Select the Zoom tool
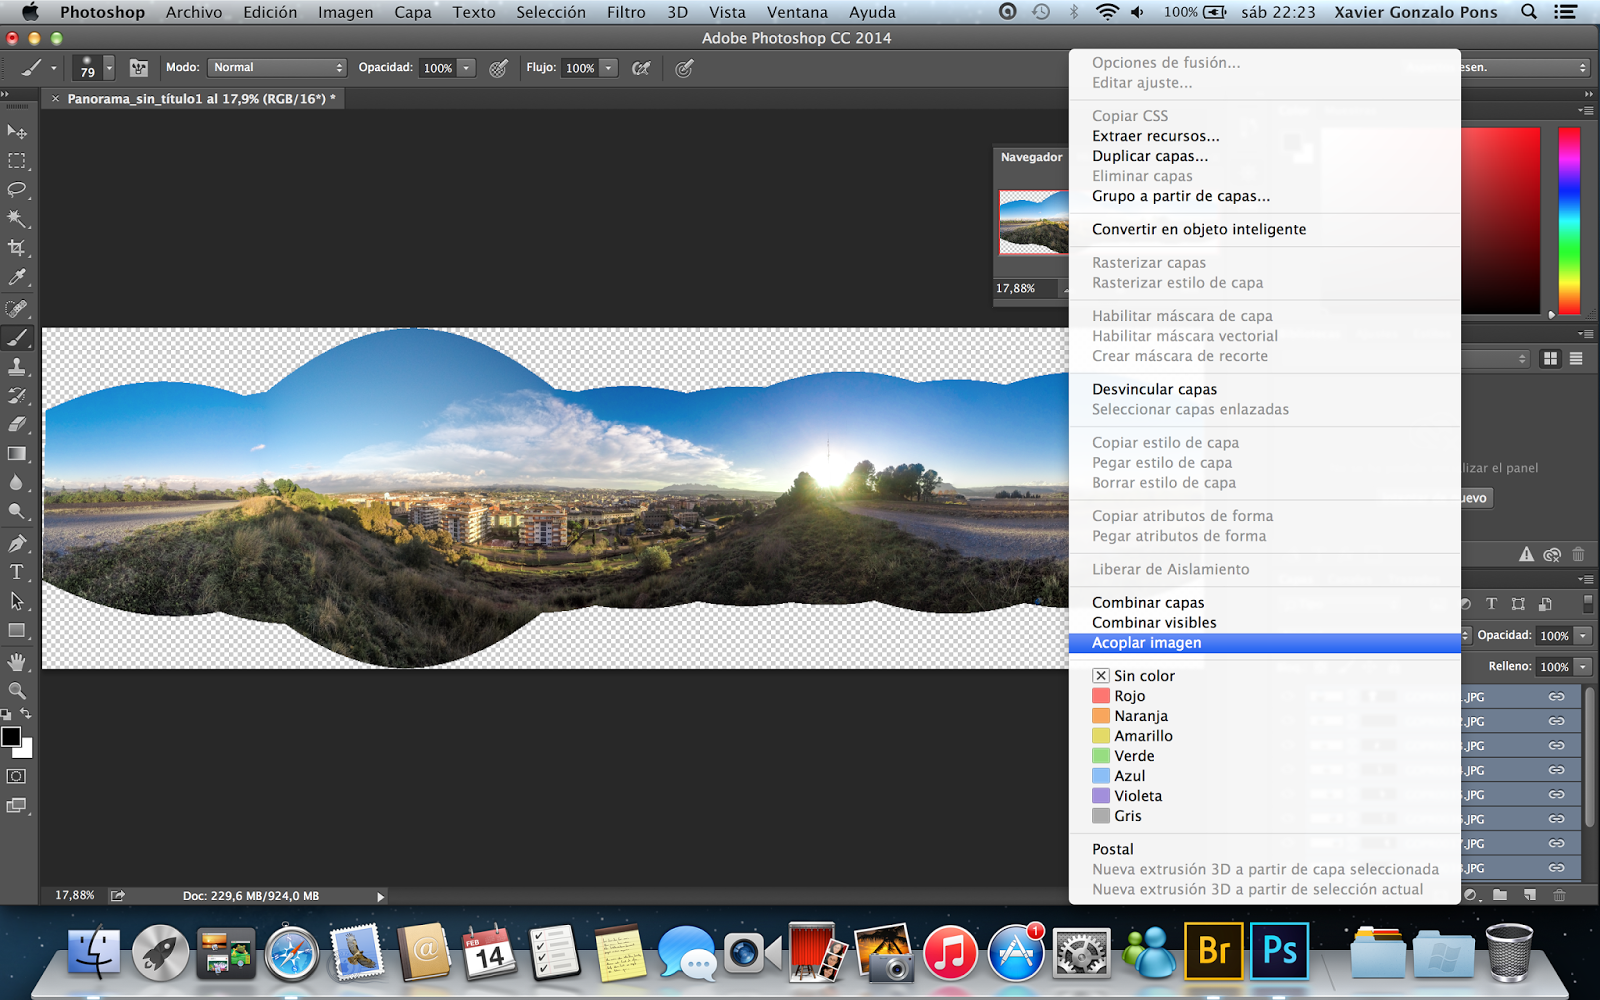The height and width of the screenshot is (1000, 1600). [x=17, y=690]
